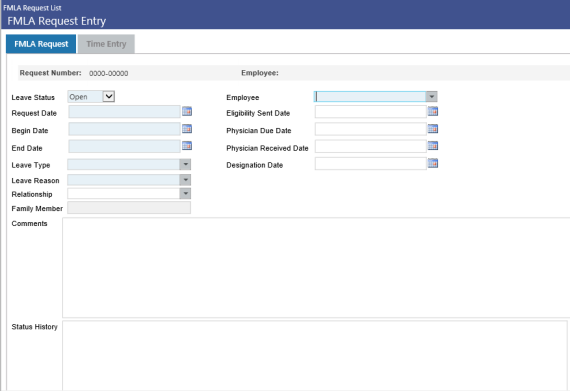Click inside the Comments text area

316,268
